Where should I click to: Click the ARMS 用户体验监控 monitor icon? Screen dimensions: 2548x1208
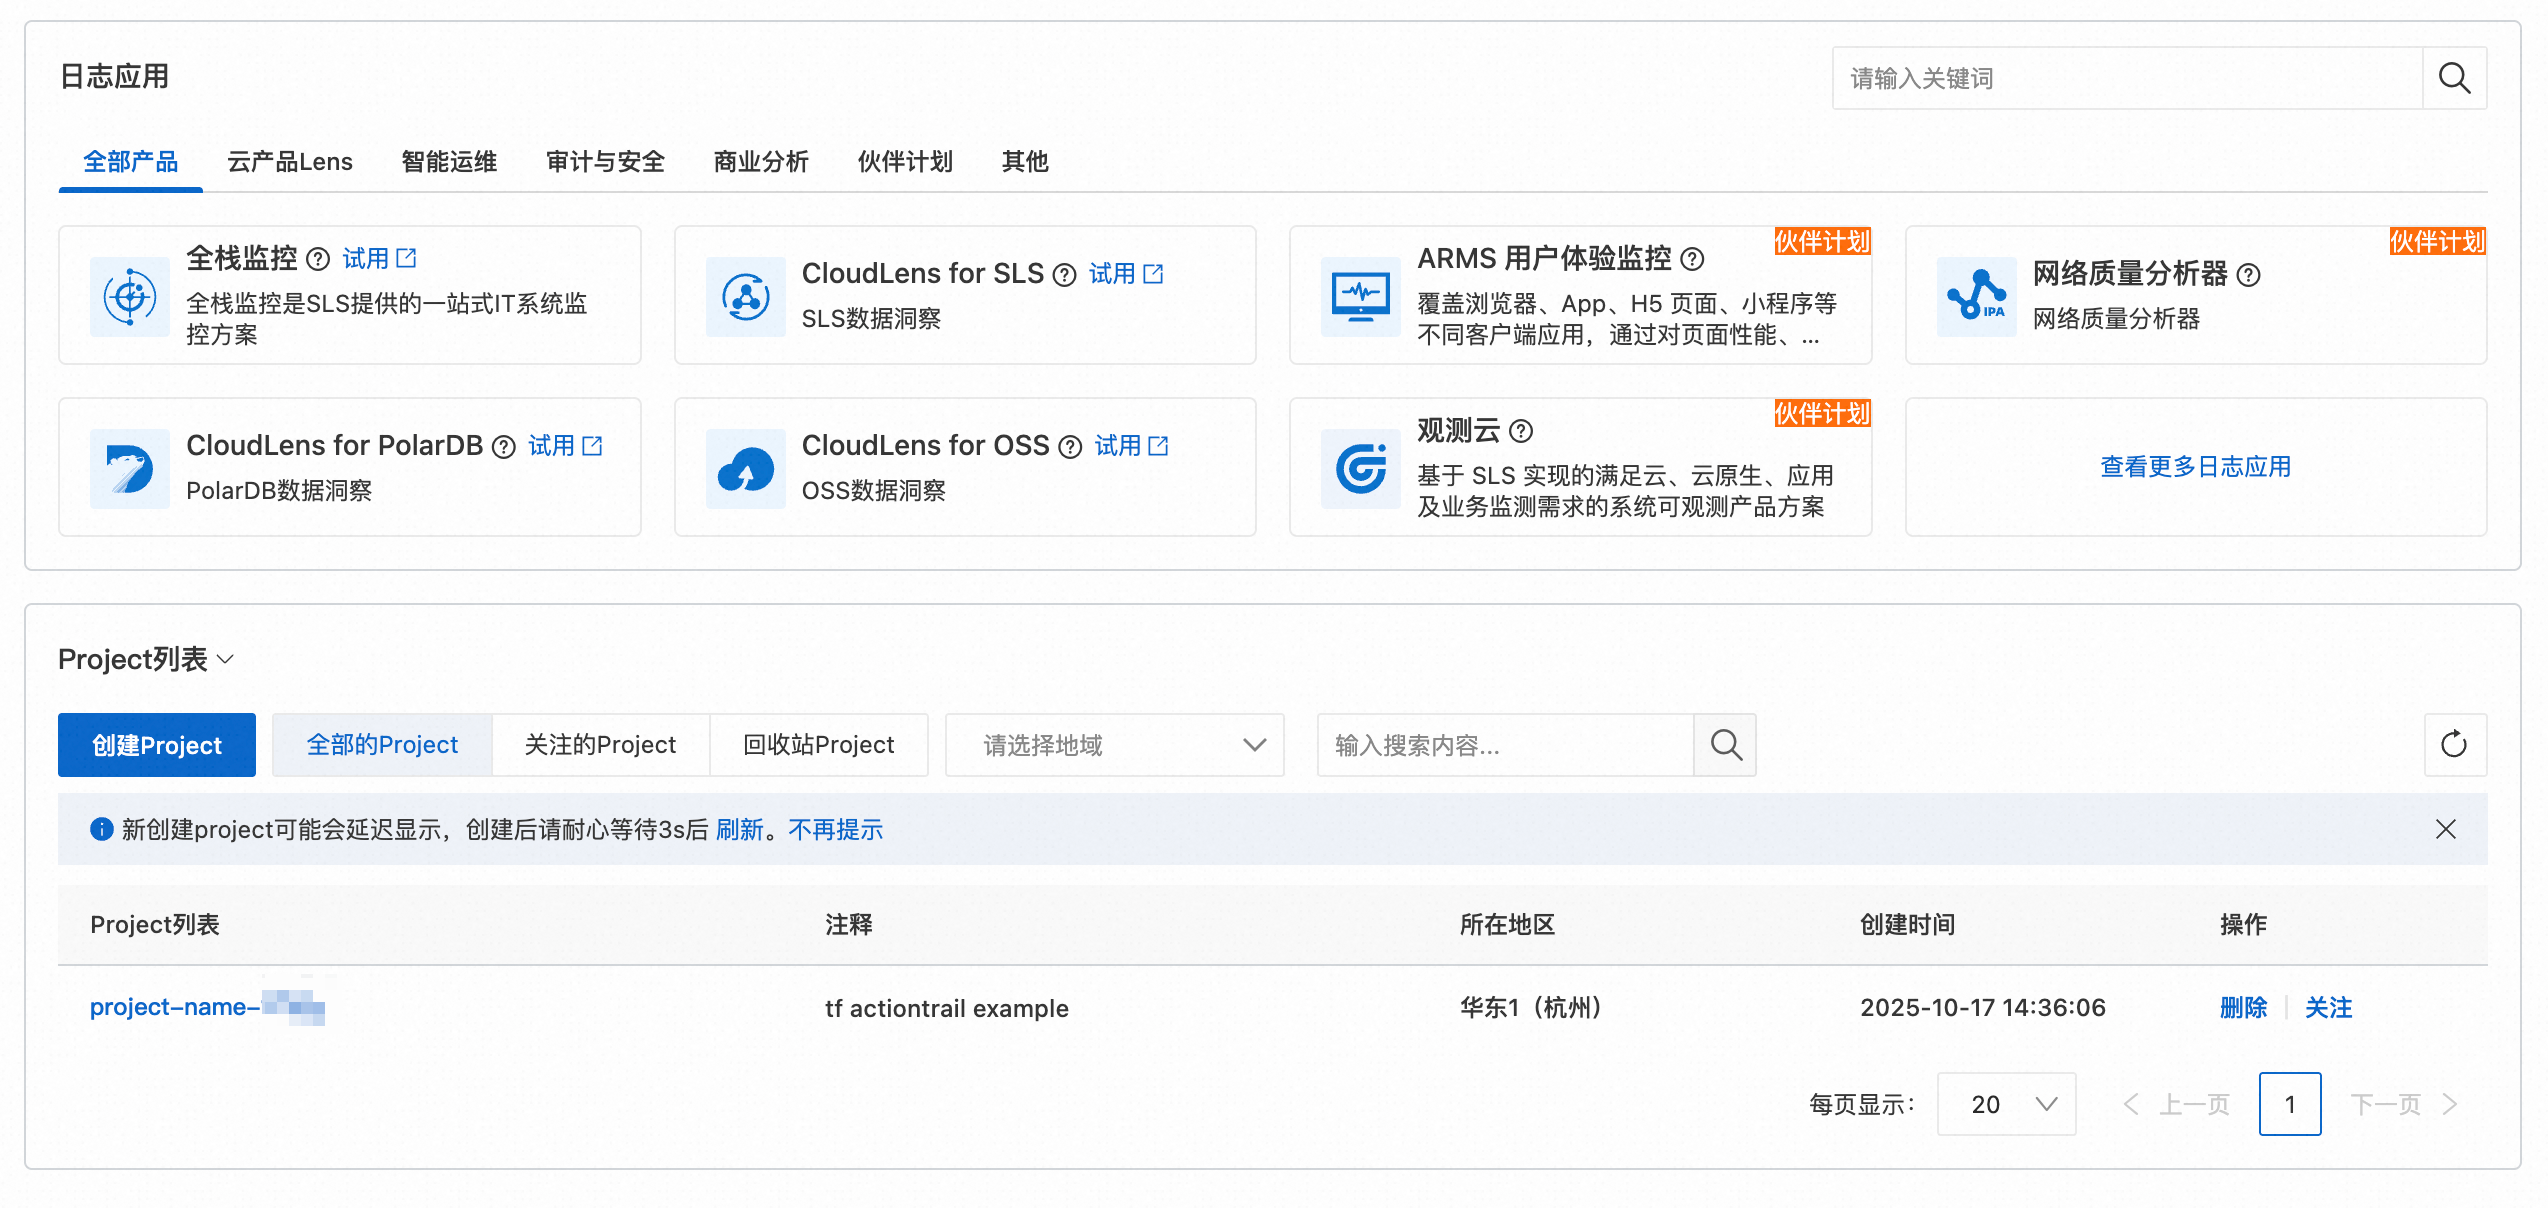(x=1360, y=296)
